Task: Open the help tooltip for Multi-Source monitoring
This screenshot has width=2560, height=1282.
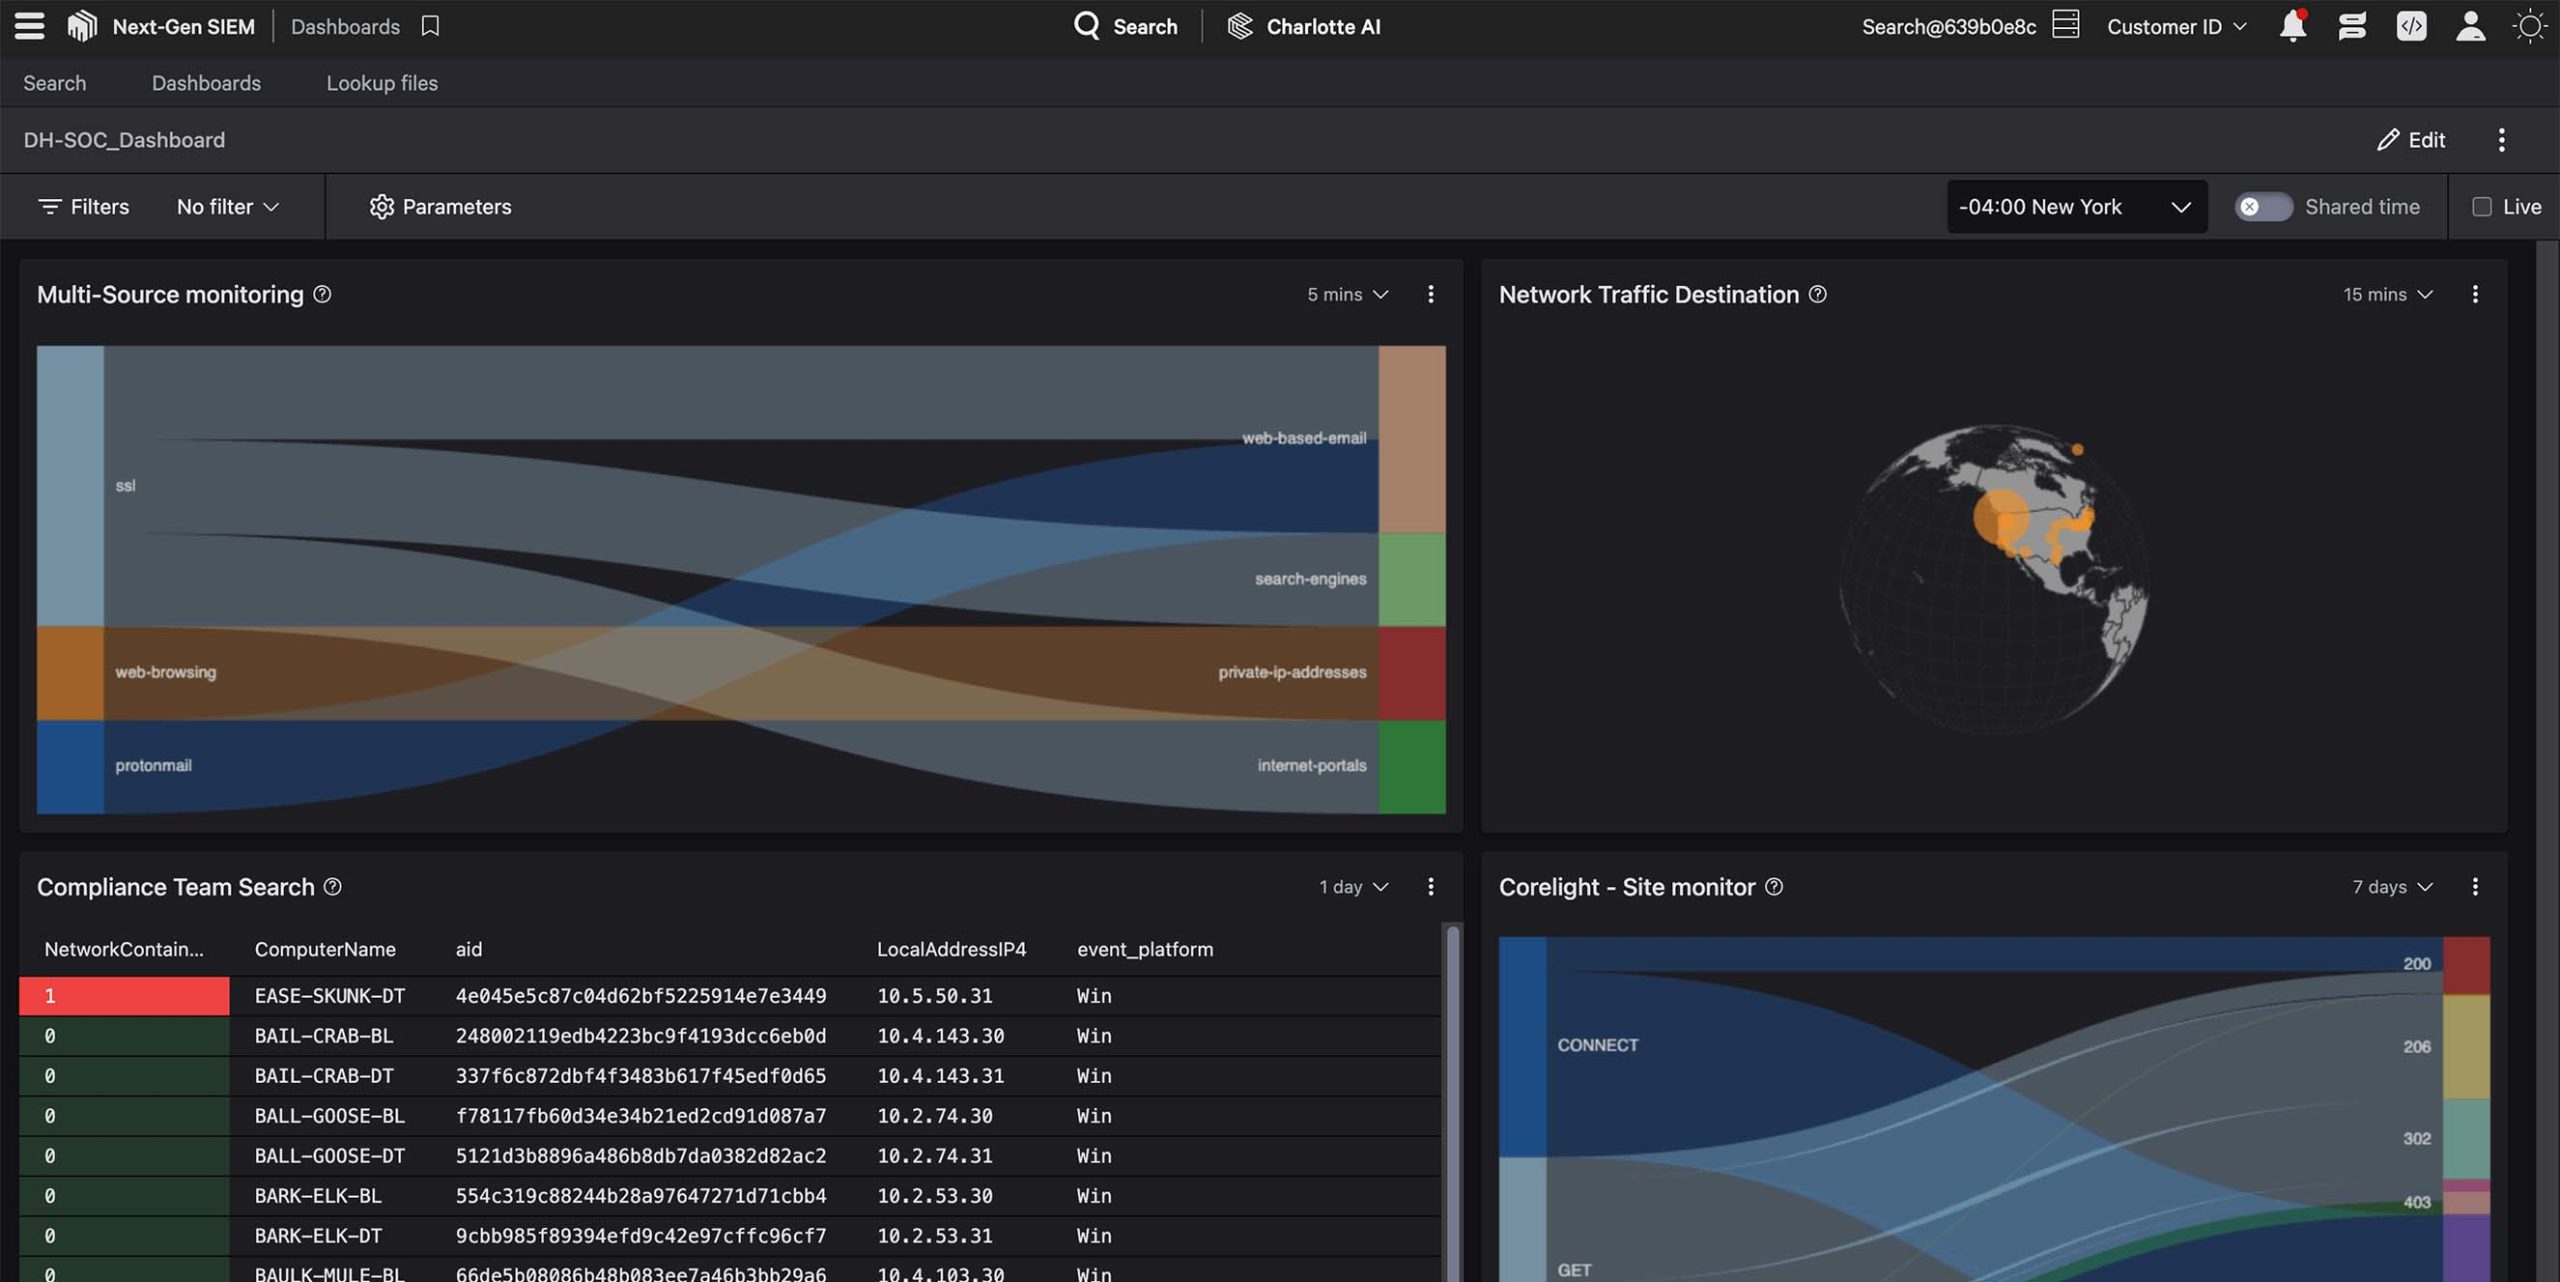Action: tap(322, 294)
